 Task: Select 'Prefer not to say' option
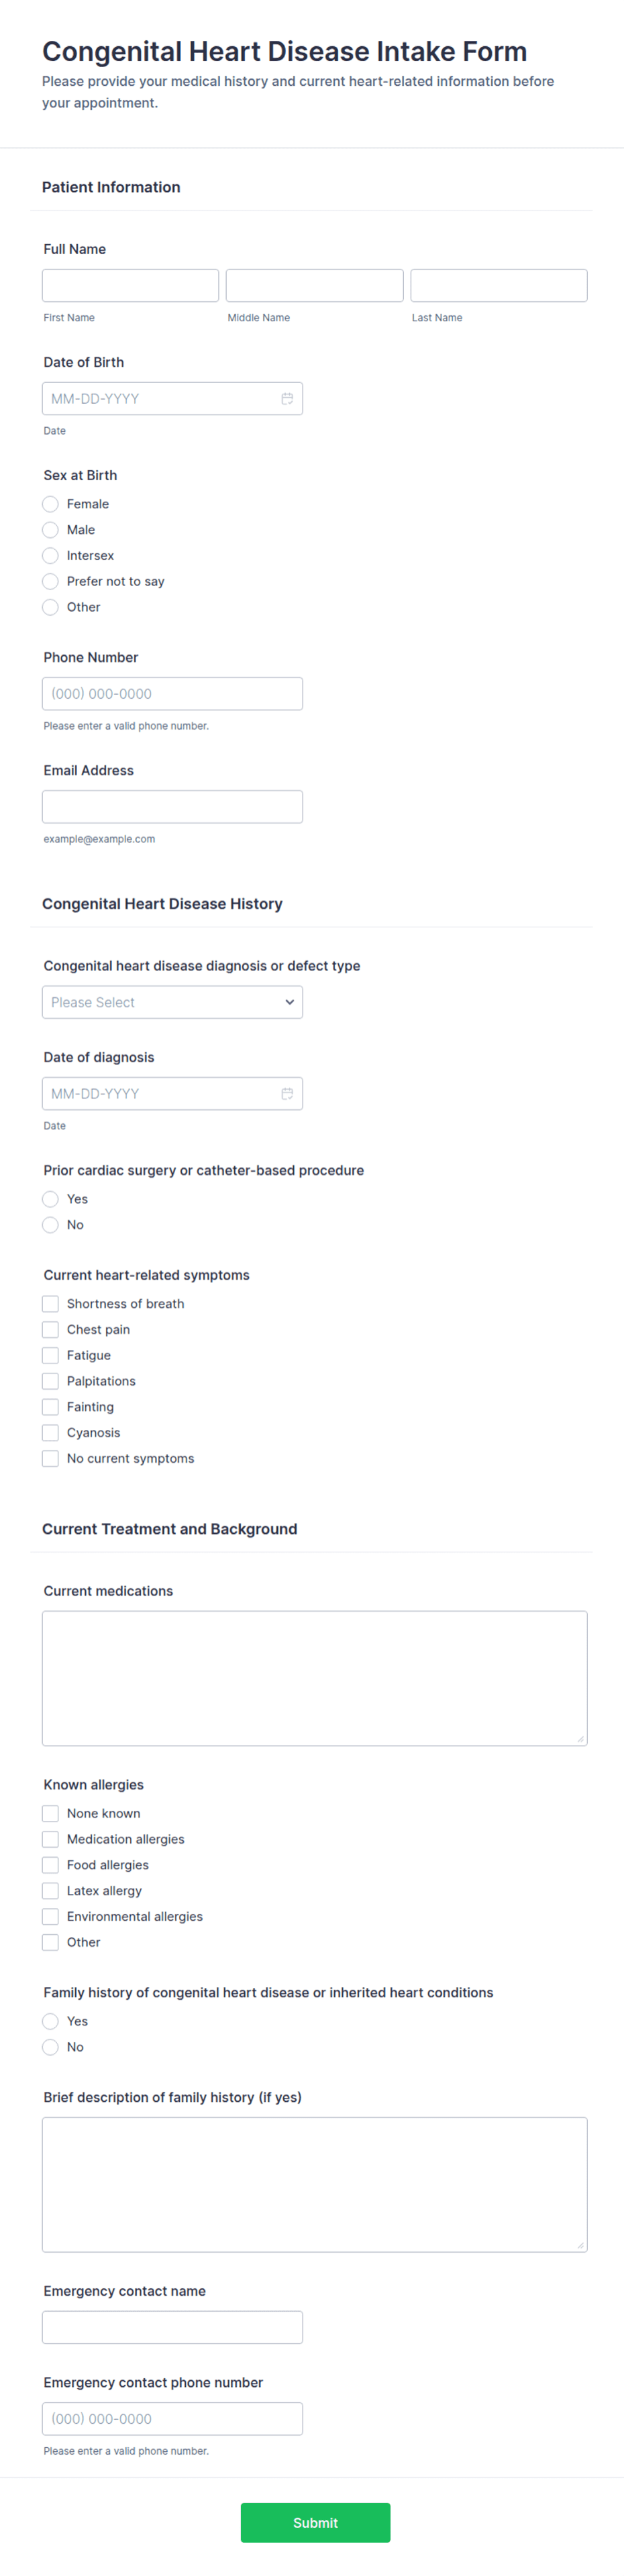pos(50,581)
